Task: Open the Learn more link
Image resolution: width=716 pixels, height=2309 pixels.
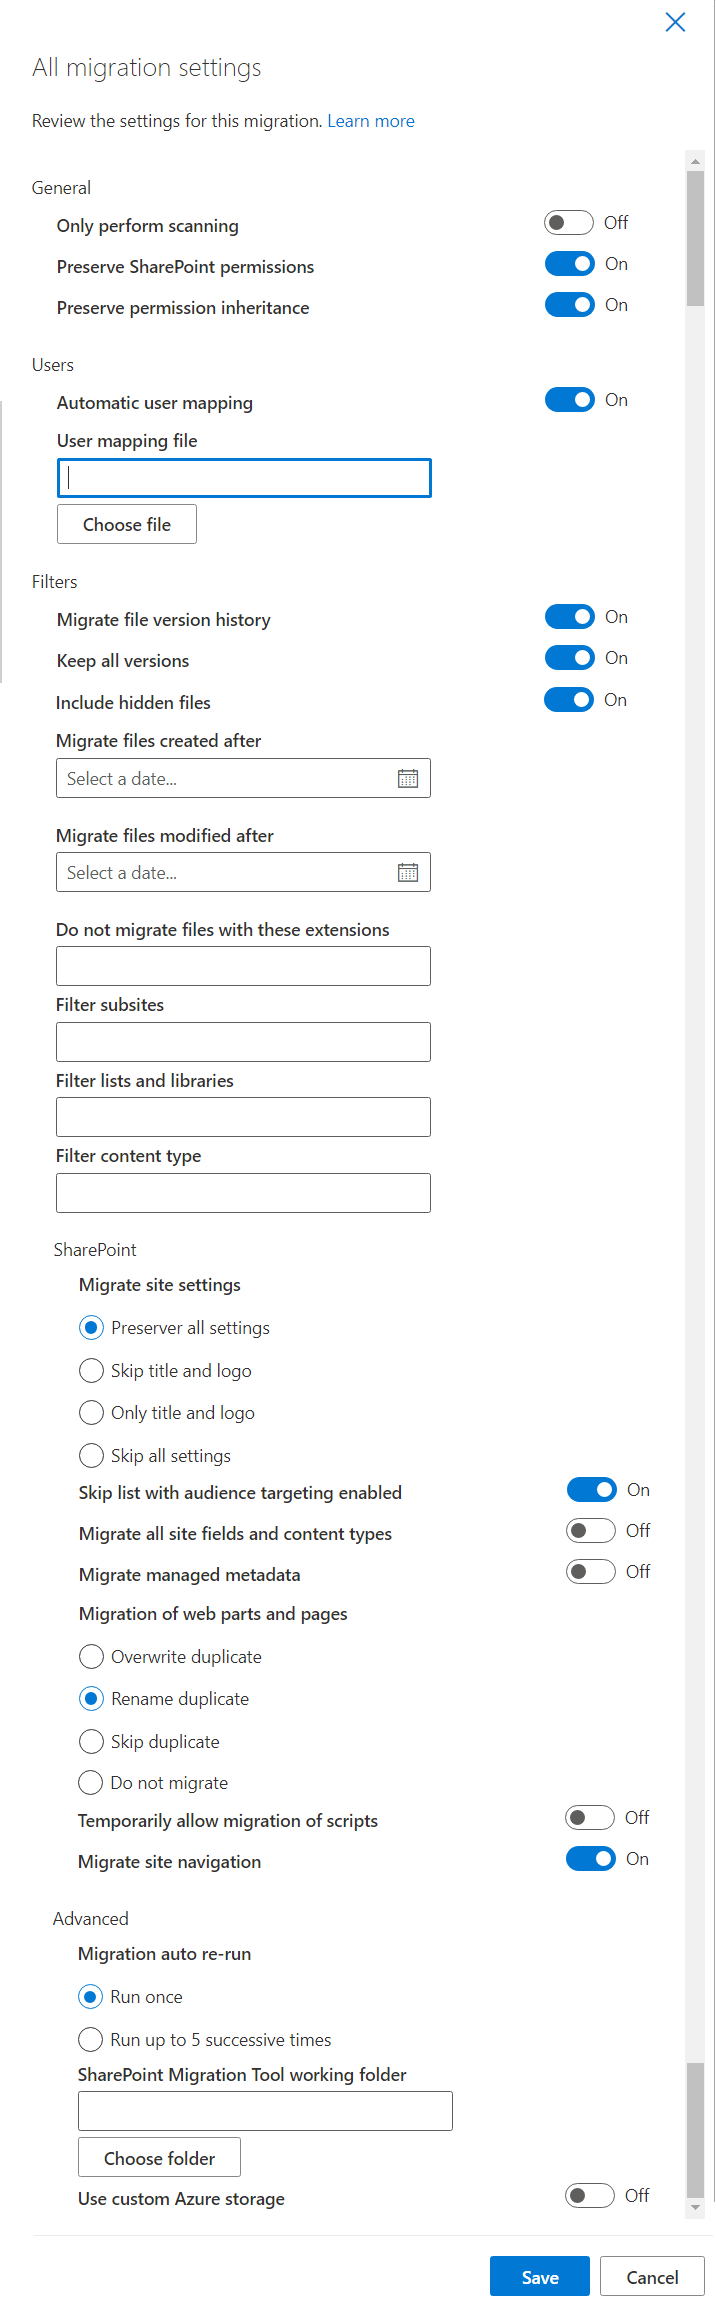Action: pyautogui.click(x=371, y=121)
